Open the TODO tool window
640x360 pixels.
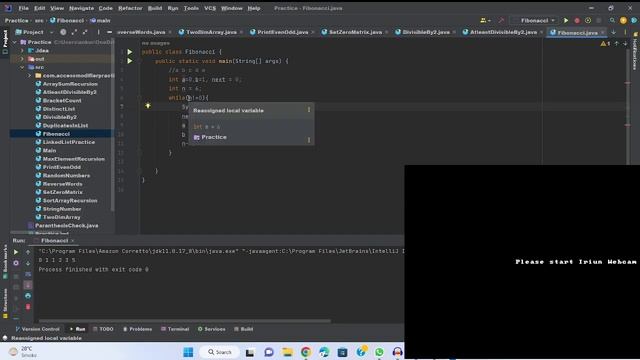[103, 329]
